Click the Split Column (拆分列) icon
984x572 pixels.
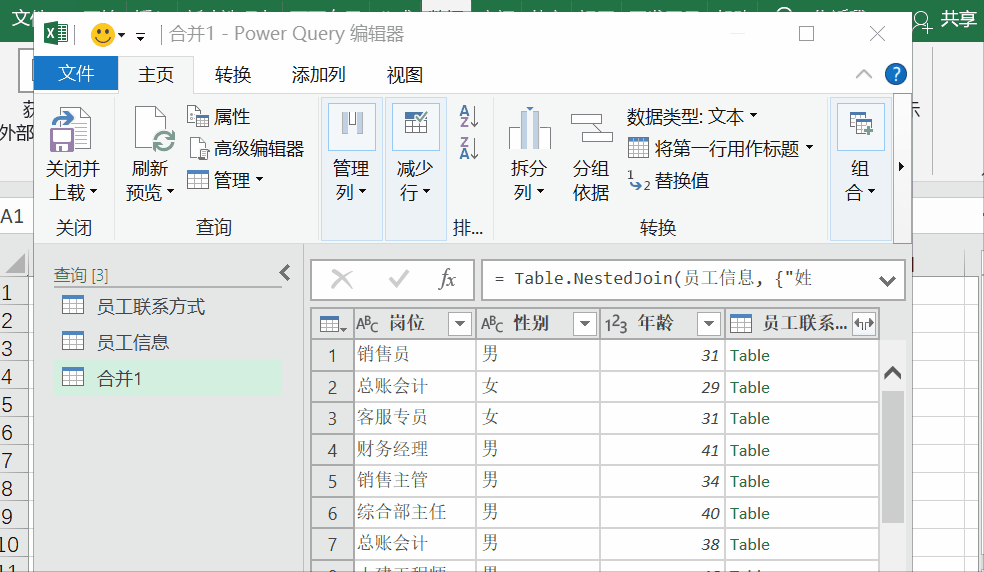pyautogui.click(x=529, y=129)
